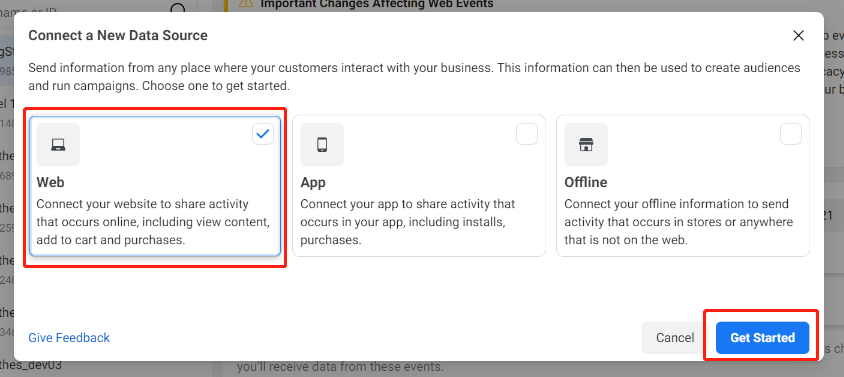Click the Cancel button
The image size is (844, 377).
(x=674, y=338)
